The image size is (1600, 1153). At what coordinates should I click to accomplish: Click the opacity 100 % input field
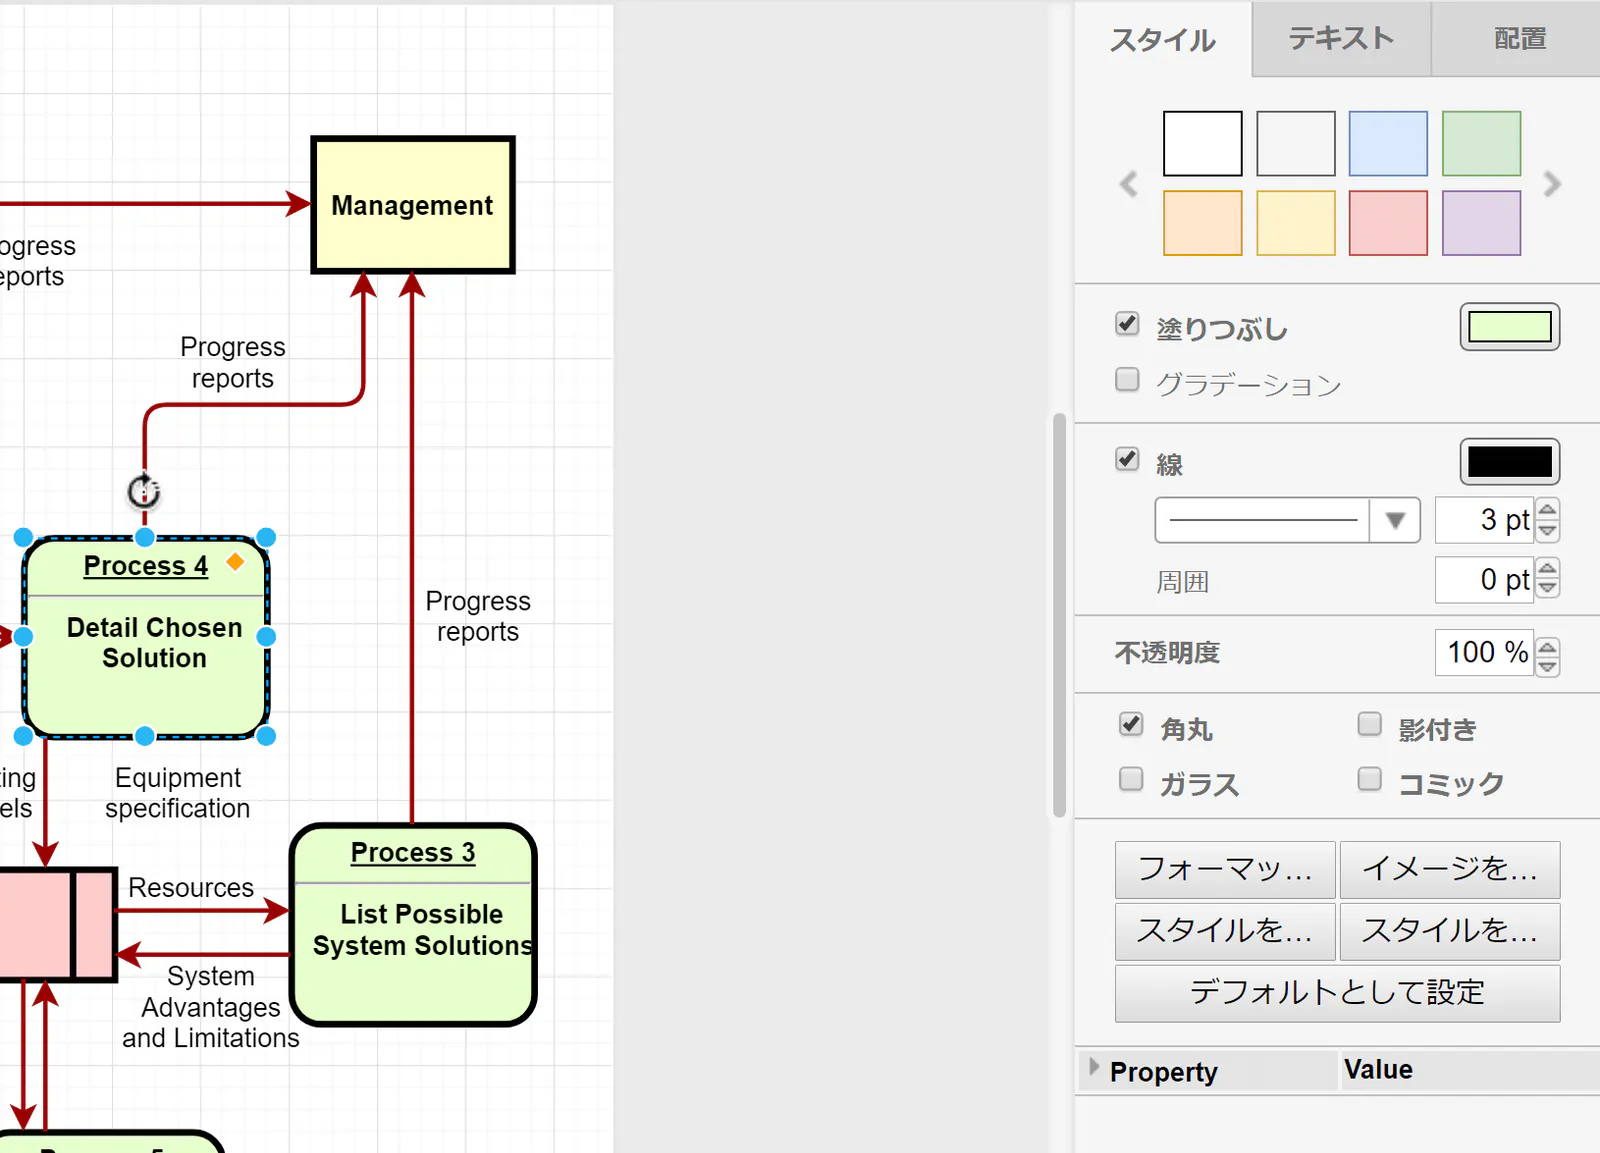point(1484,652)
